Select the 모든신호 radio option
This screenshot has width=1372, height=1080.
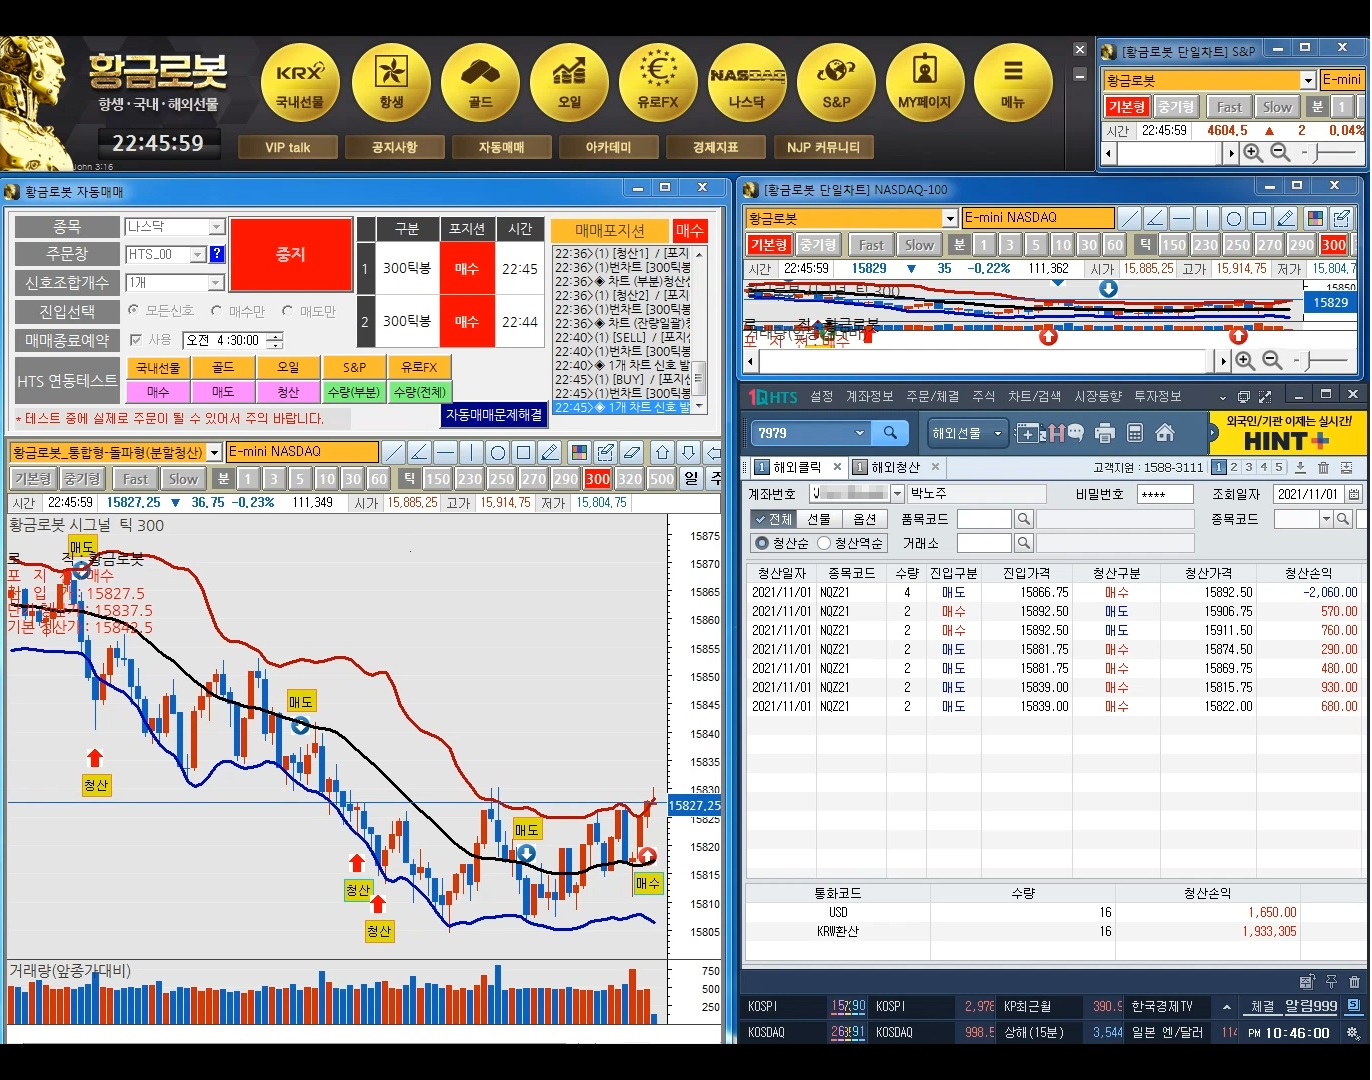[x=134, y=311]
